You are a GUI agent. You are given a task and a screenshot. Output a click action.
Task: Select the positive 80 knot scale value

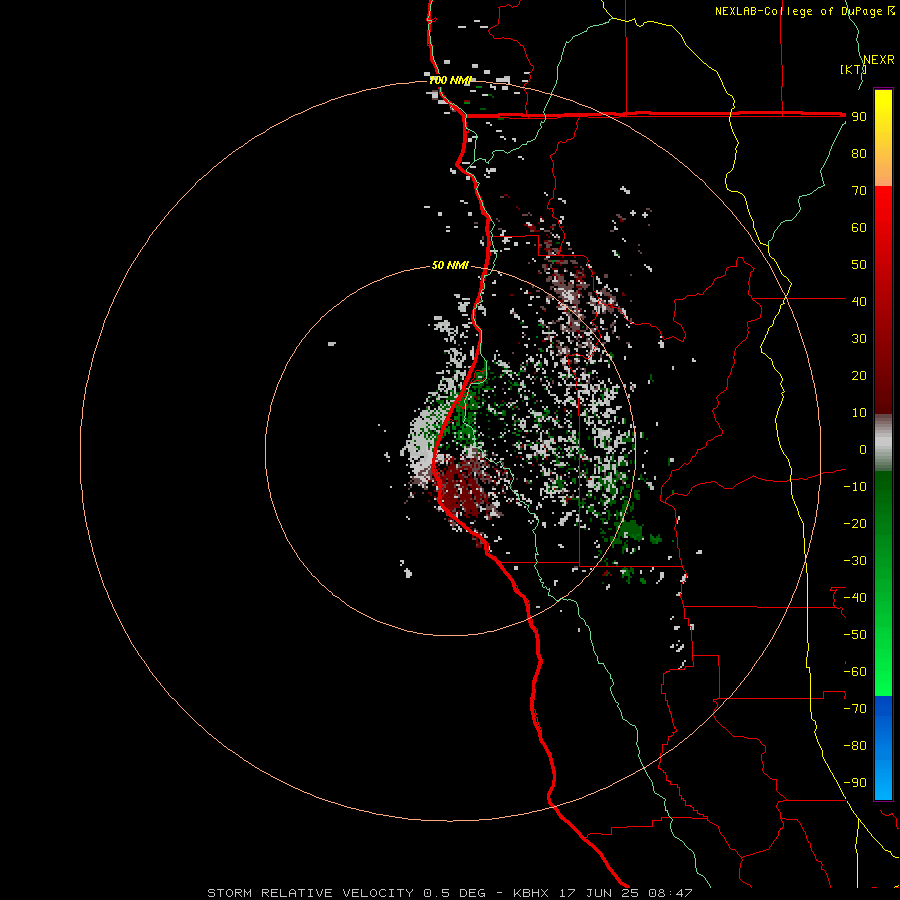(859, 153)
